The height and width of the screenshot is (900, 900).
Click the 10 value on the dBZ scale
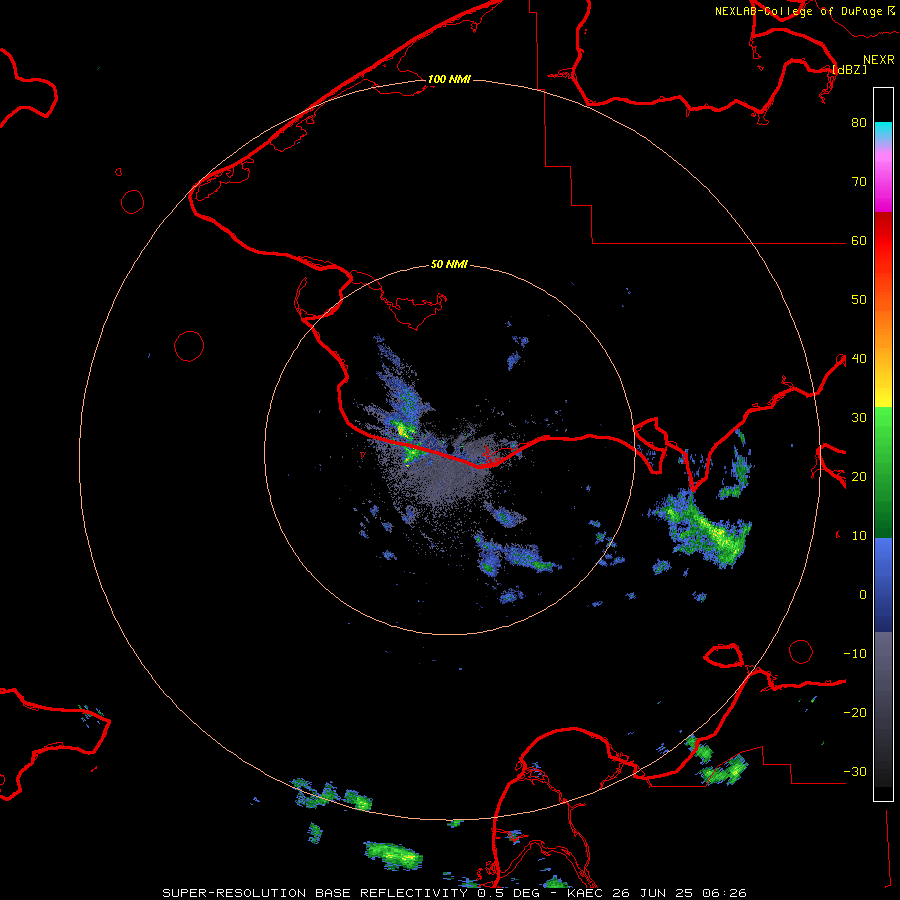859,536
